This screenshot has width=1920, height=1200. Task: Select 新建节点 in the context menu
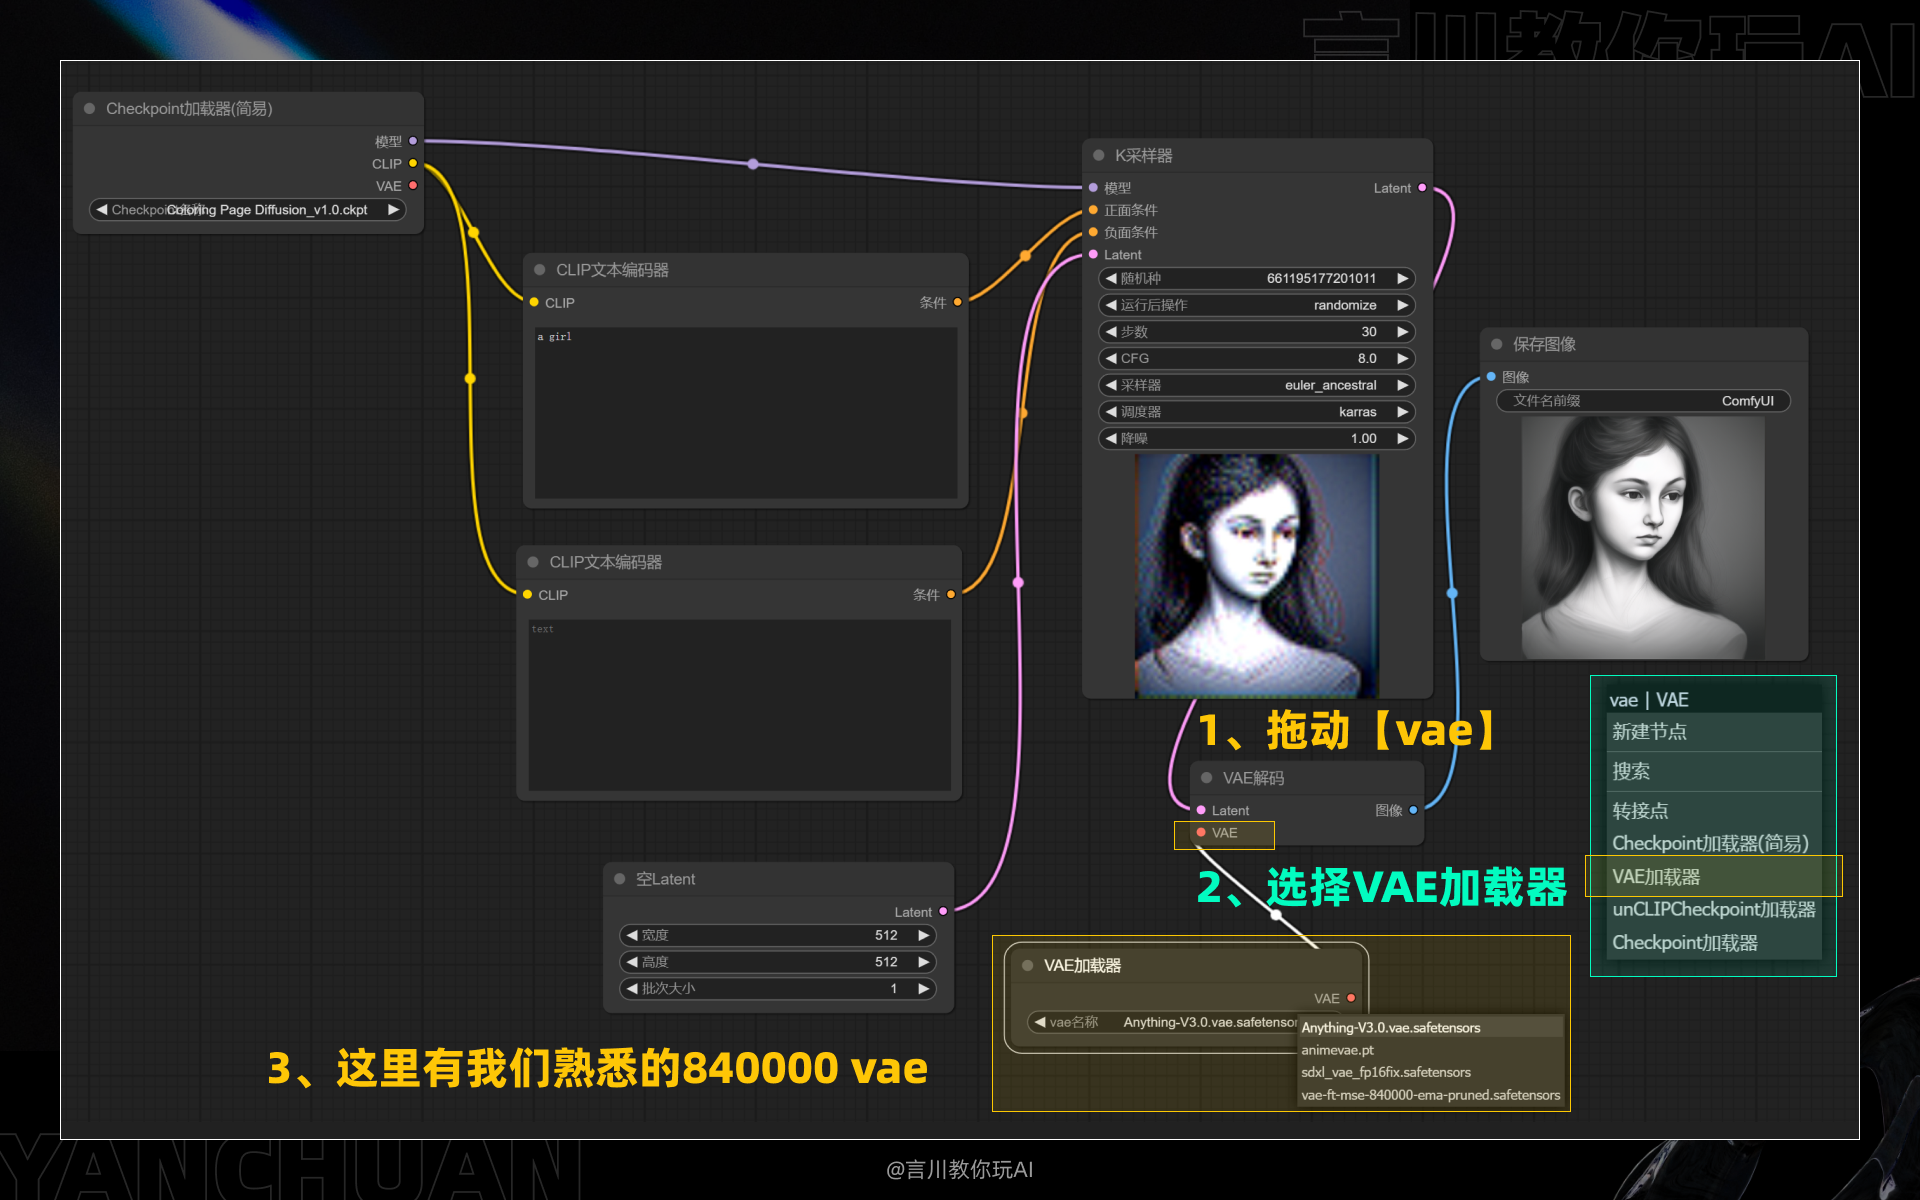(x=1650, y=732)
